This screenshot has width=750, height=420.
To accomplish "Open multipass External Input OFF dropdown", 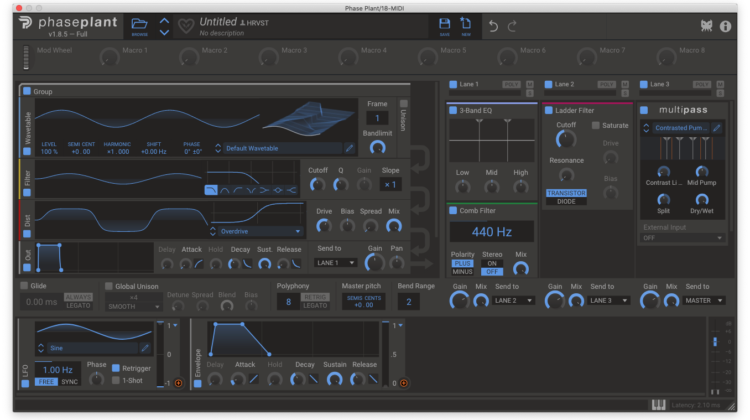I will pyautogui.click(x=682, y=238).
